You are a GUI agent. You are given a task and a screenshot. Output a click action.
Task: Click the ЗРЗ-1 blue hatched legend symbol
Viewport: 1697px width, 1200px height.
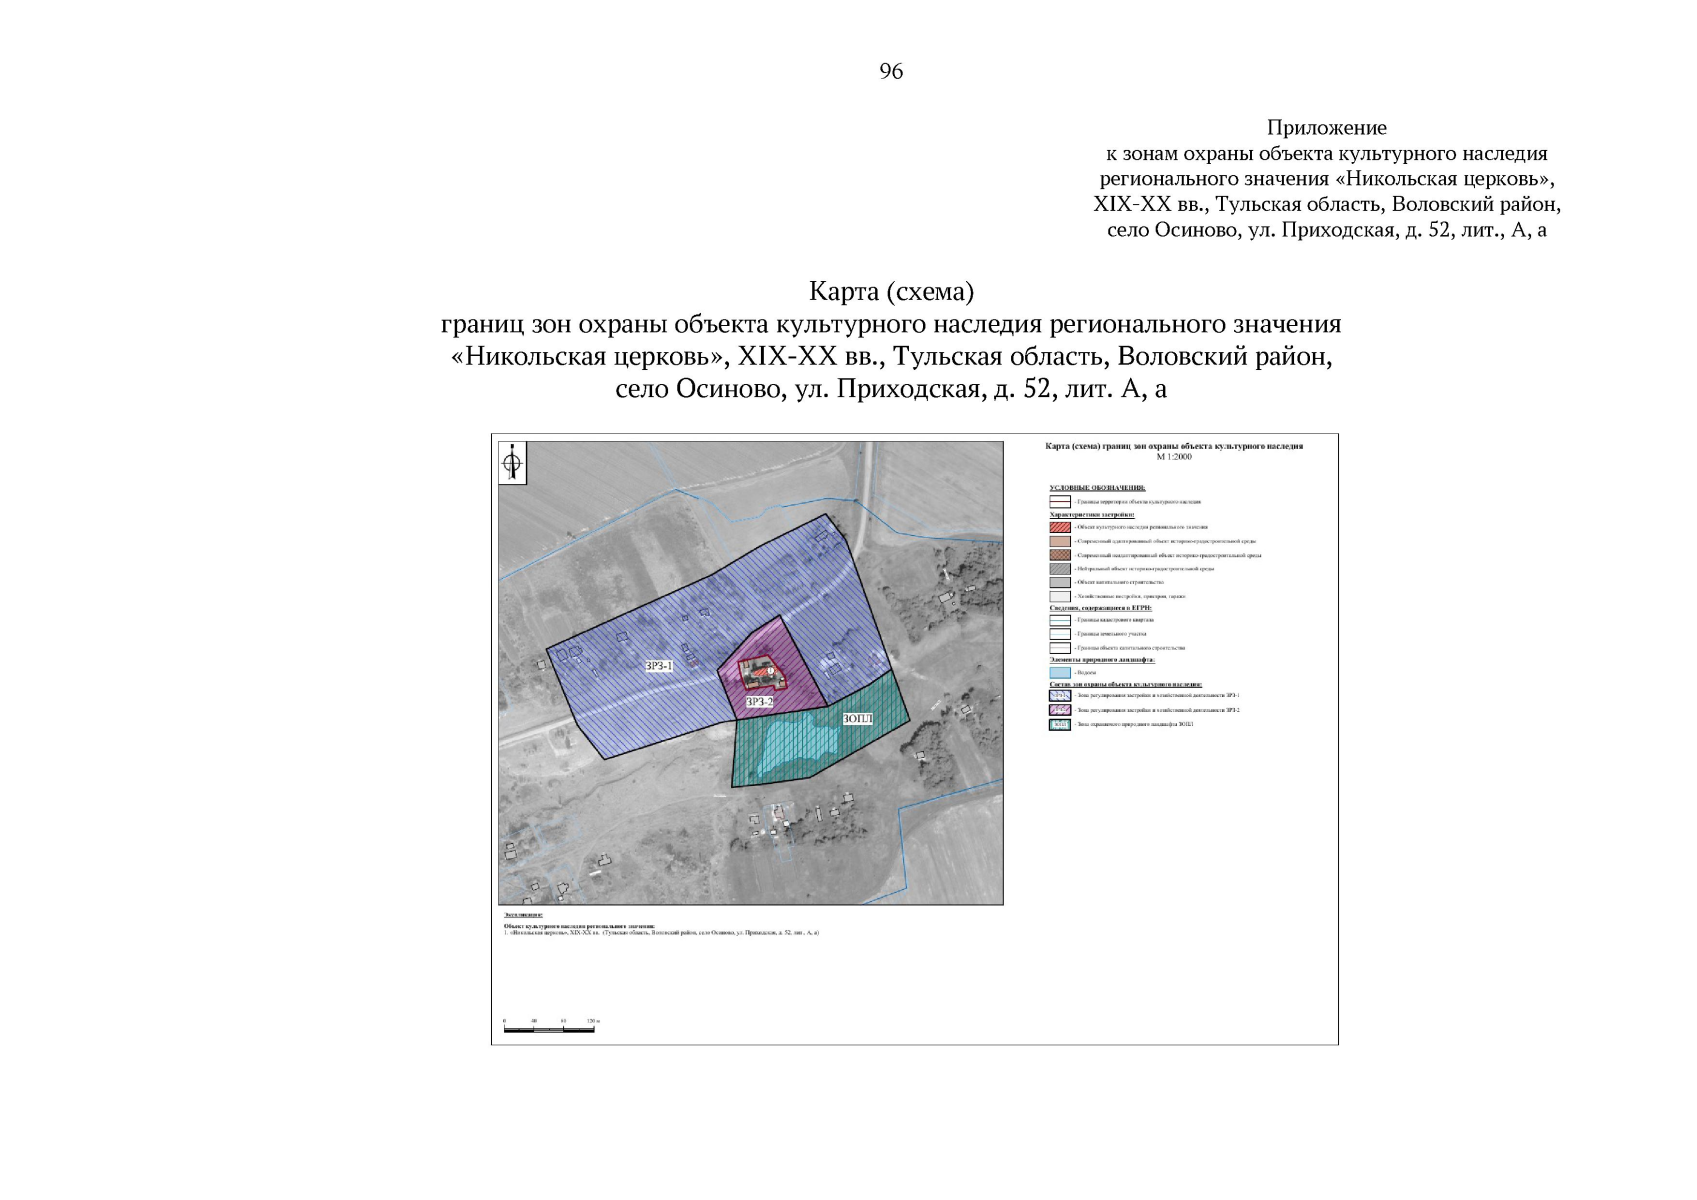1059,695
